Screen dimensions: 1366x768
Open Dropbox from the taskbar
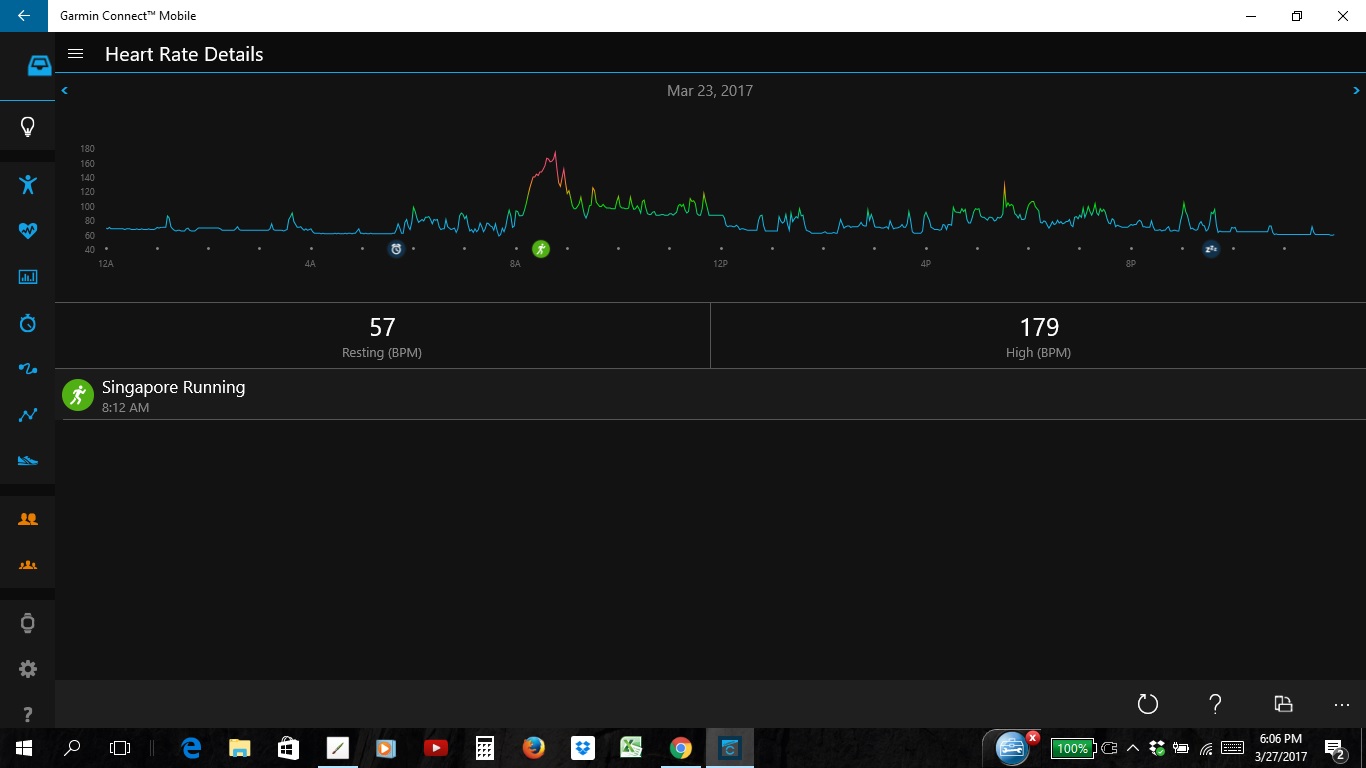pos(582,748)
